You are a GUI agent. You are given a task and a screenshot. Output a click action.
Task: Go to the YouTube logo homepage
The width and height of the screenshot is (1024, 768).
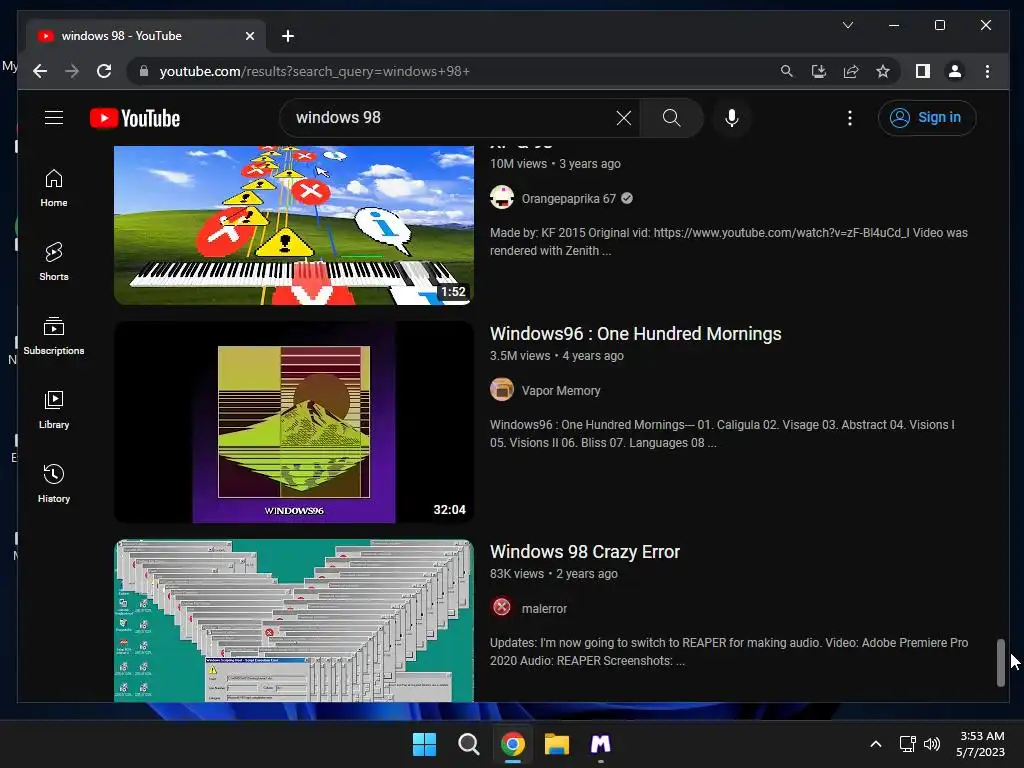(x=135, y=118)
